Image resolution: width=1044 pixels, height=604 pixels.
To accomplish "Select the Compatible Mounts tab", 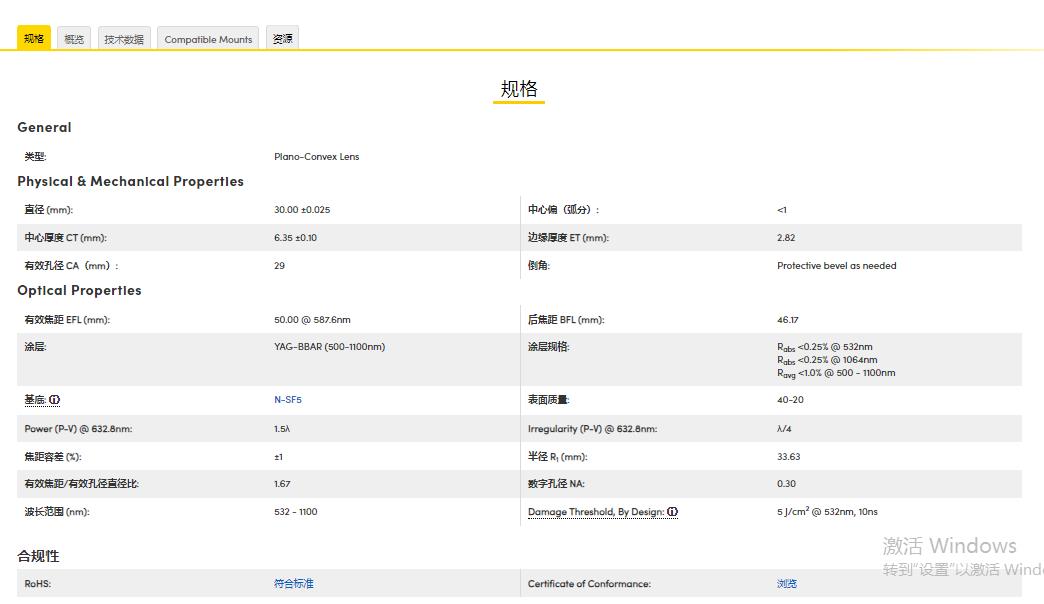I will (208, 39).
